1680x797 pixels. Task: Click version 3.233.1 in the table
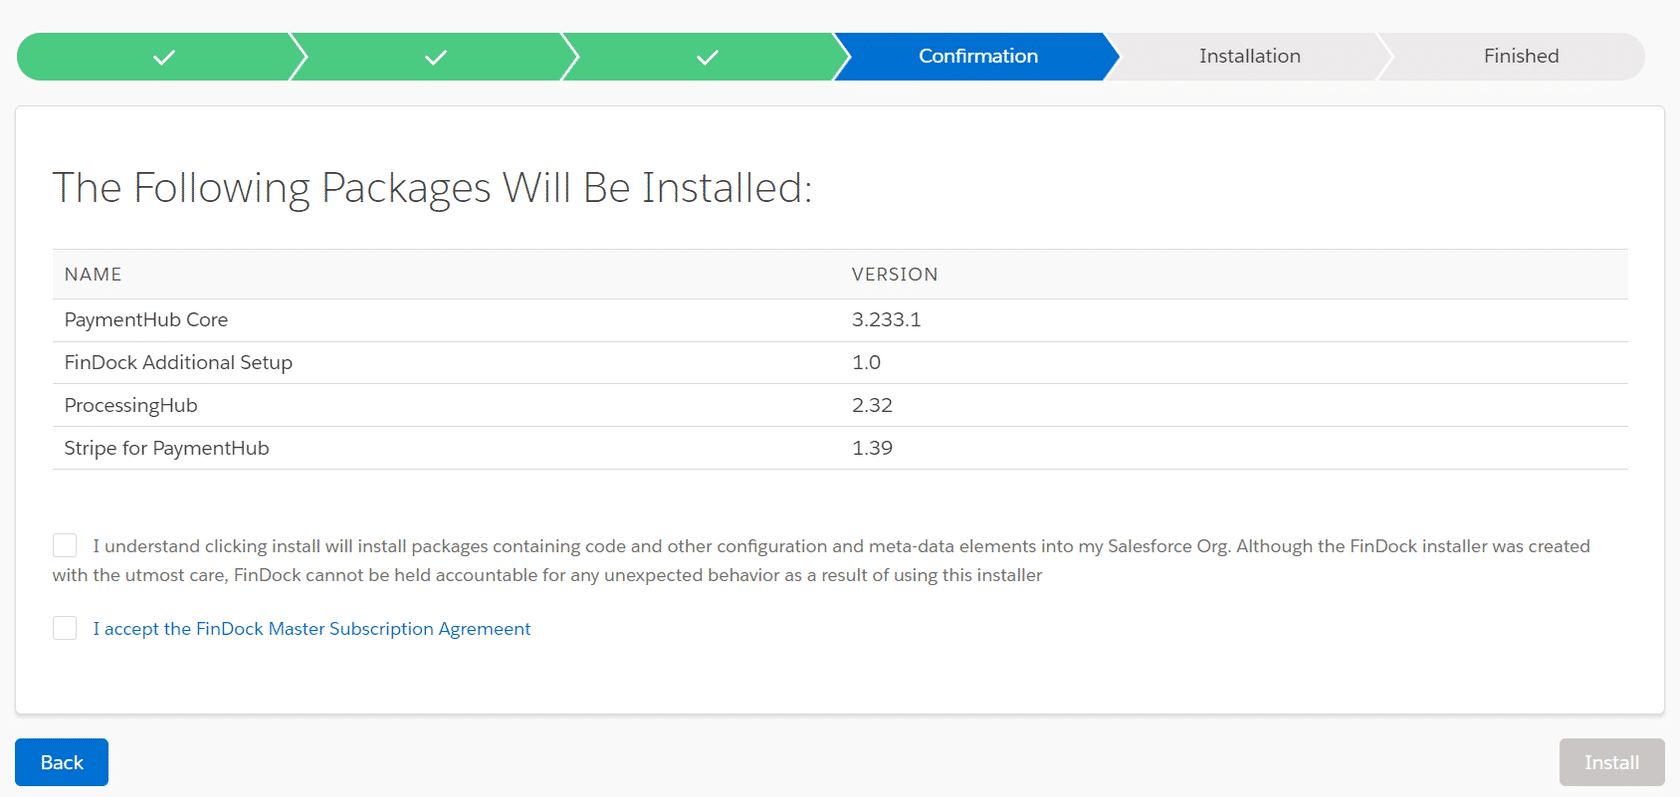click(x=886, y=320)
